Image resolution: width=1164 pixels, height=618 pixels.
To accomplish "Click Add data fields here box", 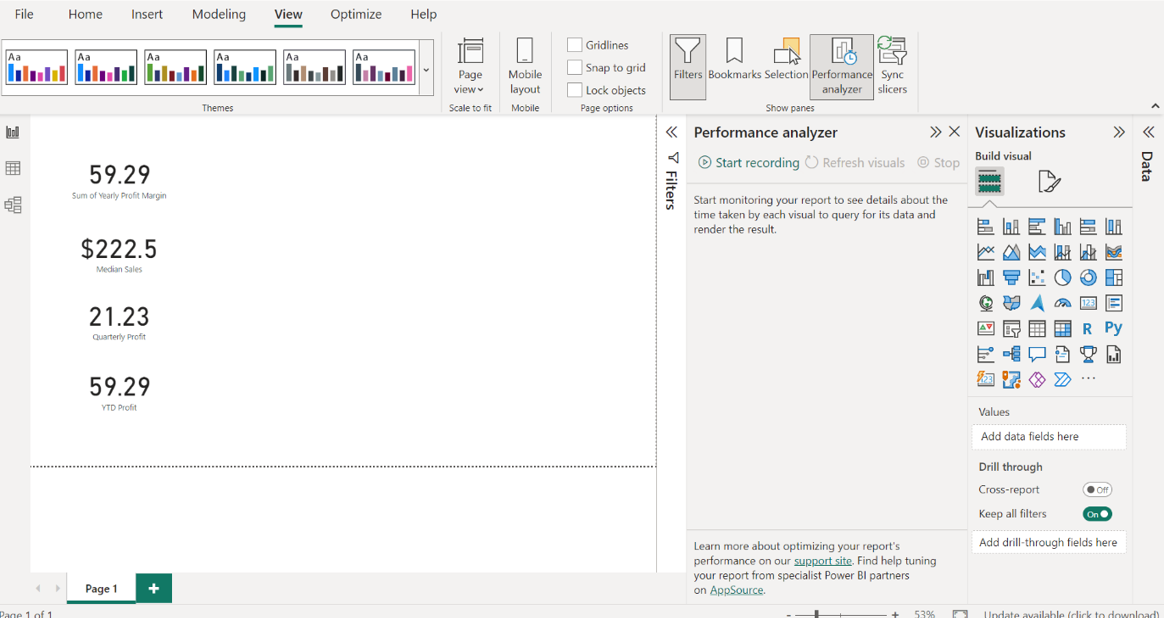I will [1048, 437].
